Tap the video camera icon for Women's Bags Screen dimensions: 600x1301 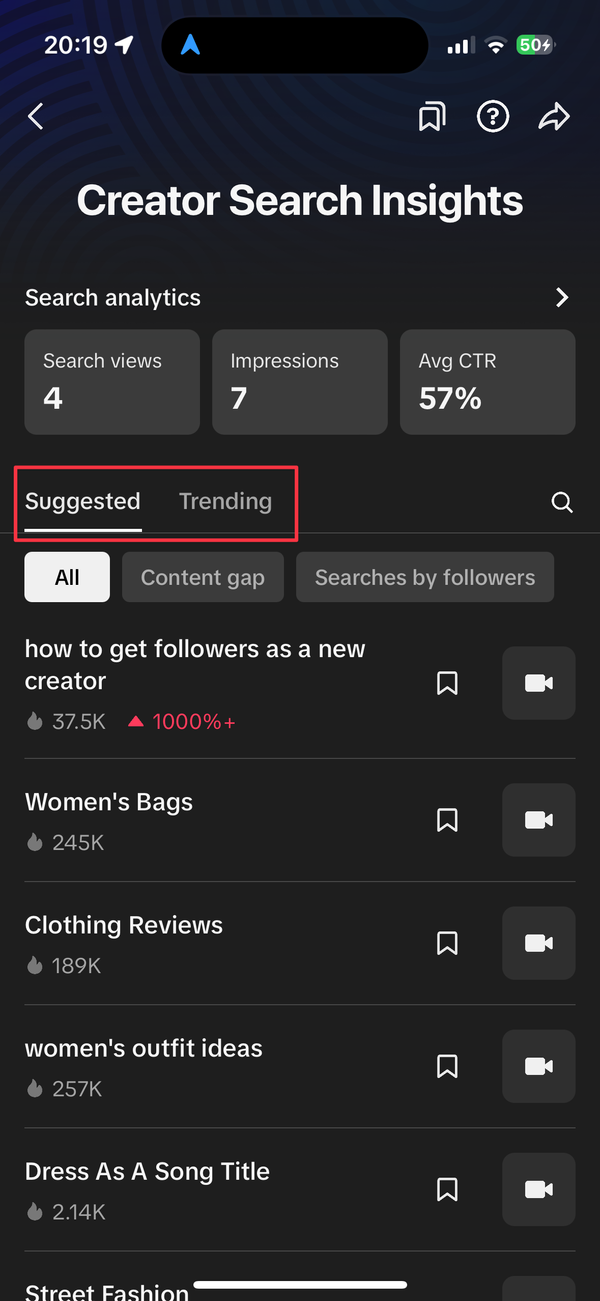pos(539,820)
